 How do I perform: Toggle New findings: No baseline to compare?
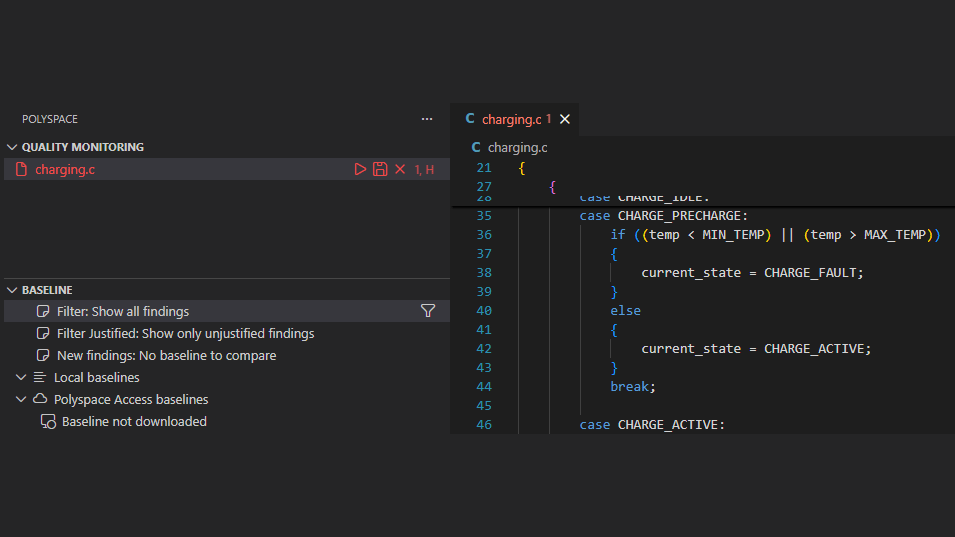166,355
